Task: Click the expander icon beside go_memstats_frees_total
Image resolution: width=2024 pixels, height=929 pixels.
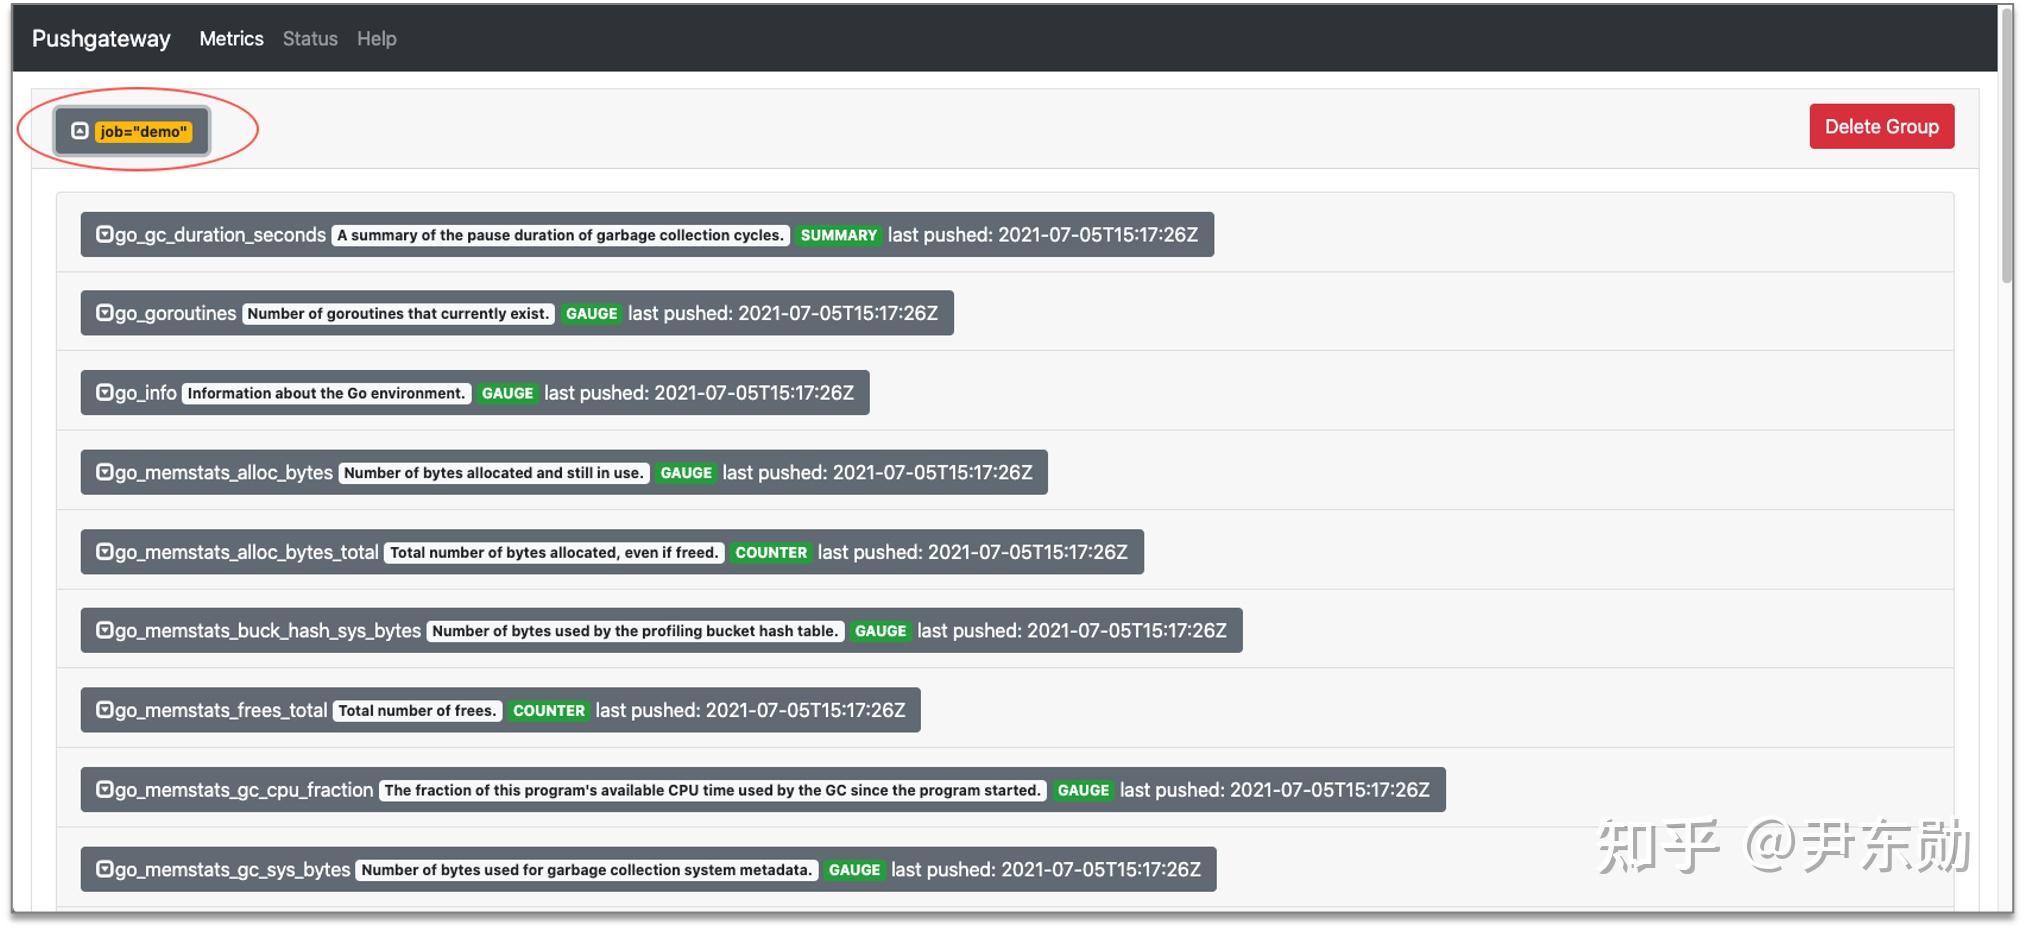Action: 106,710
